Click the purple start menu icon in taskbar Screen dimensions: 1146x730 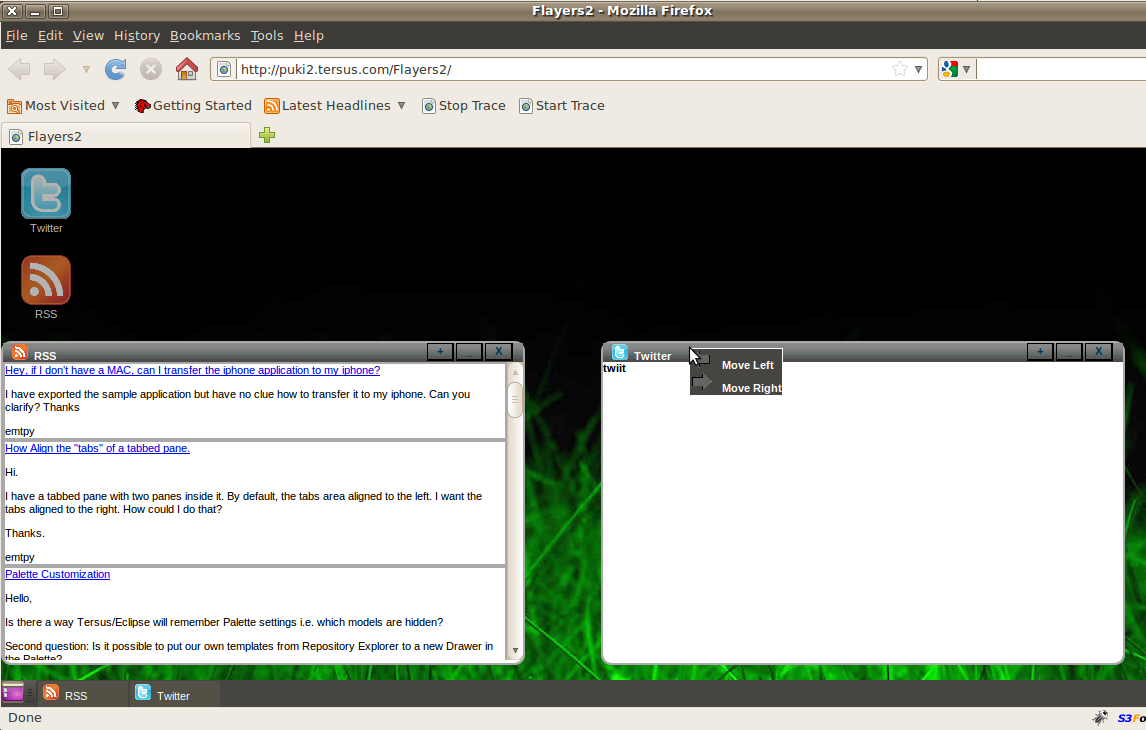pos(13,693)
